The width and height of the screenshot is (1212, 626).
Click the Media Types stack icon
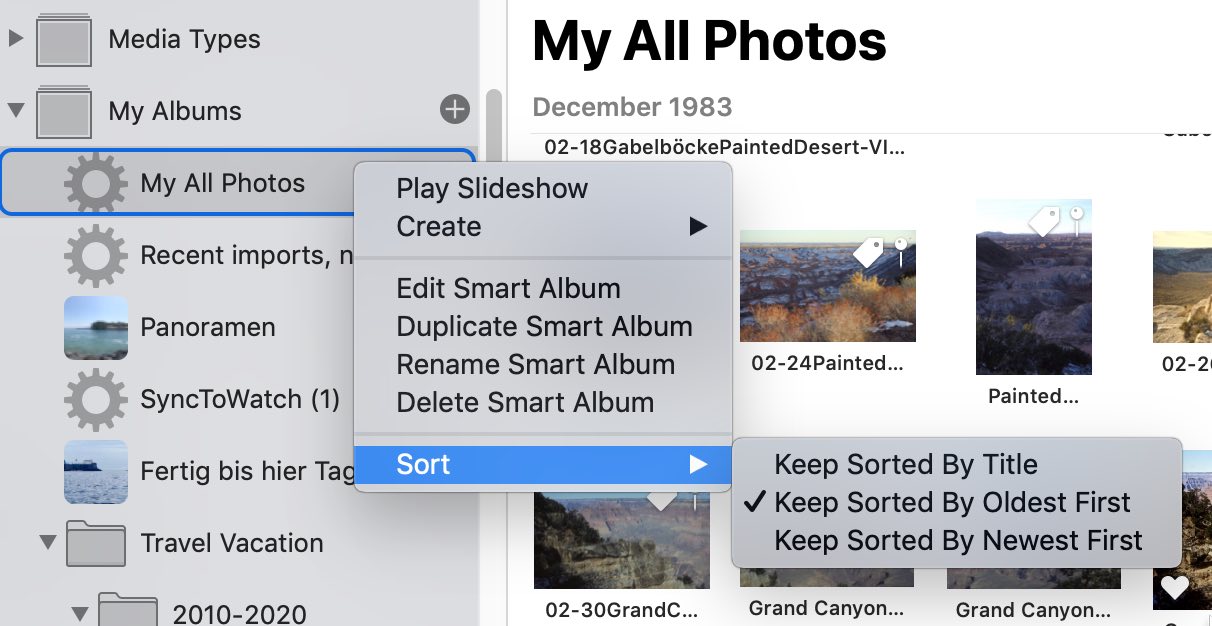(x=65, y=39)
